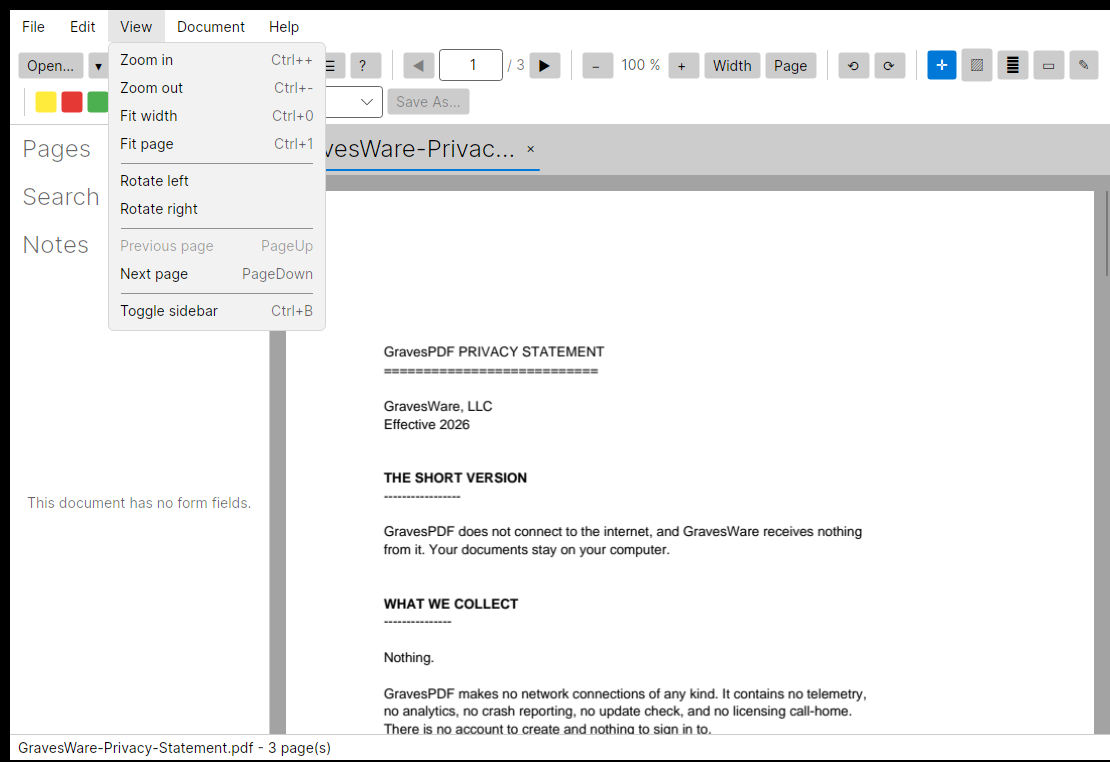The height and width of the screenshot is (762, 1110).
Task: Switch to the Pages sidebar tab
Action: (57, 149)
